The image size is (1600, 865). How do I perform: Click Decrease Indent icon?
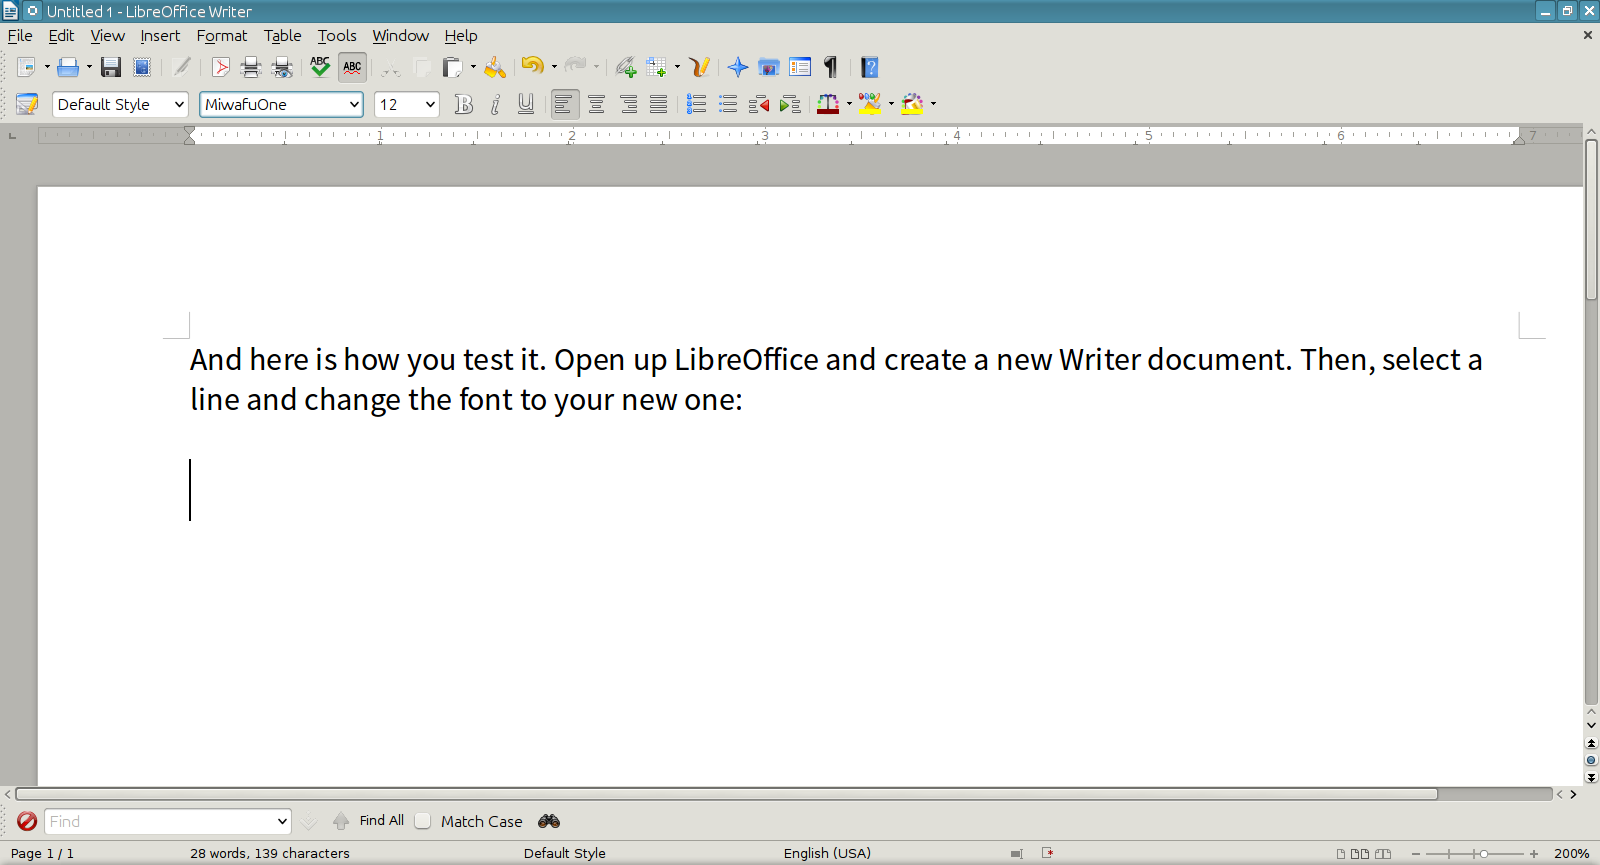(759, 104)
